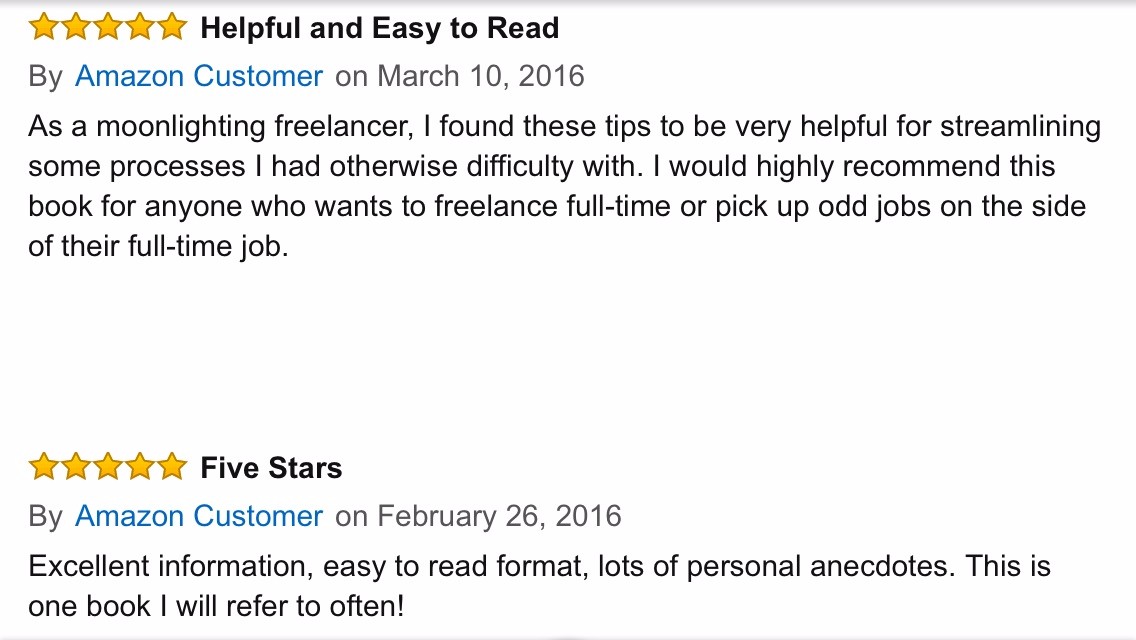This screenshot has width=1136, height=640.
Task: Open the Five Stars review title
Action: pos(271,468)
